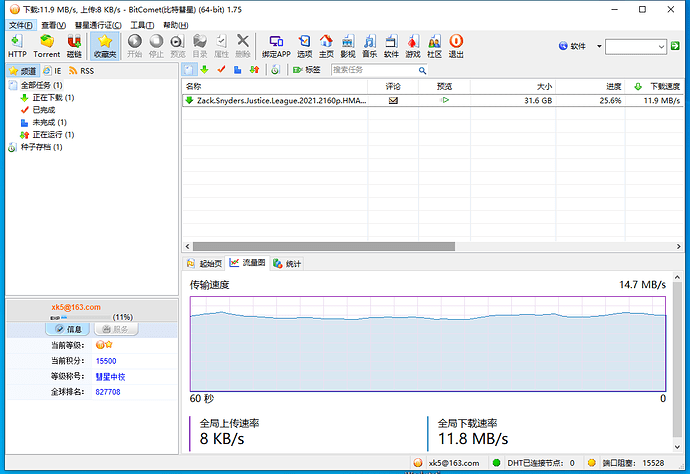The width and height of the screenshot is (690, 474).
Task: Click the 彗星中校 rank title link
Action: click(x=110, y=377)
